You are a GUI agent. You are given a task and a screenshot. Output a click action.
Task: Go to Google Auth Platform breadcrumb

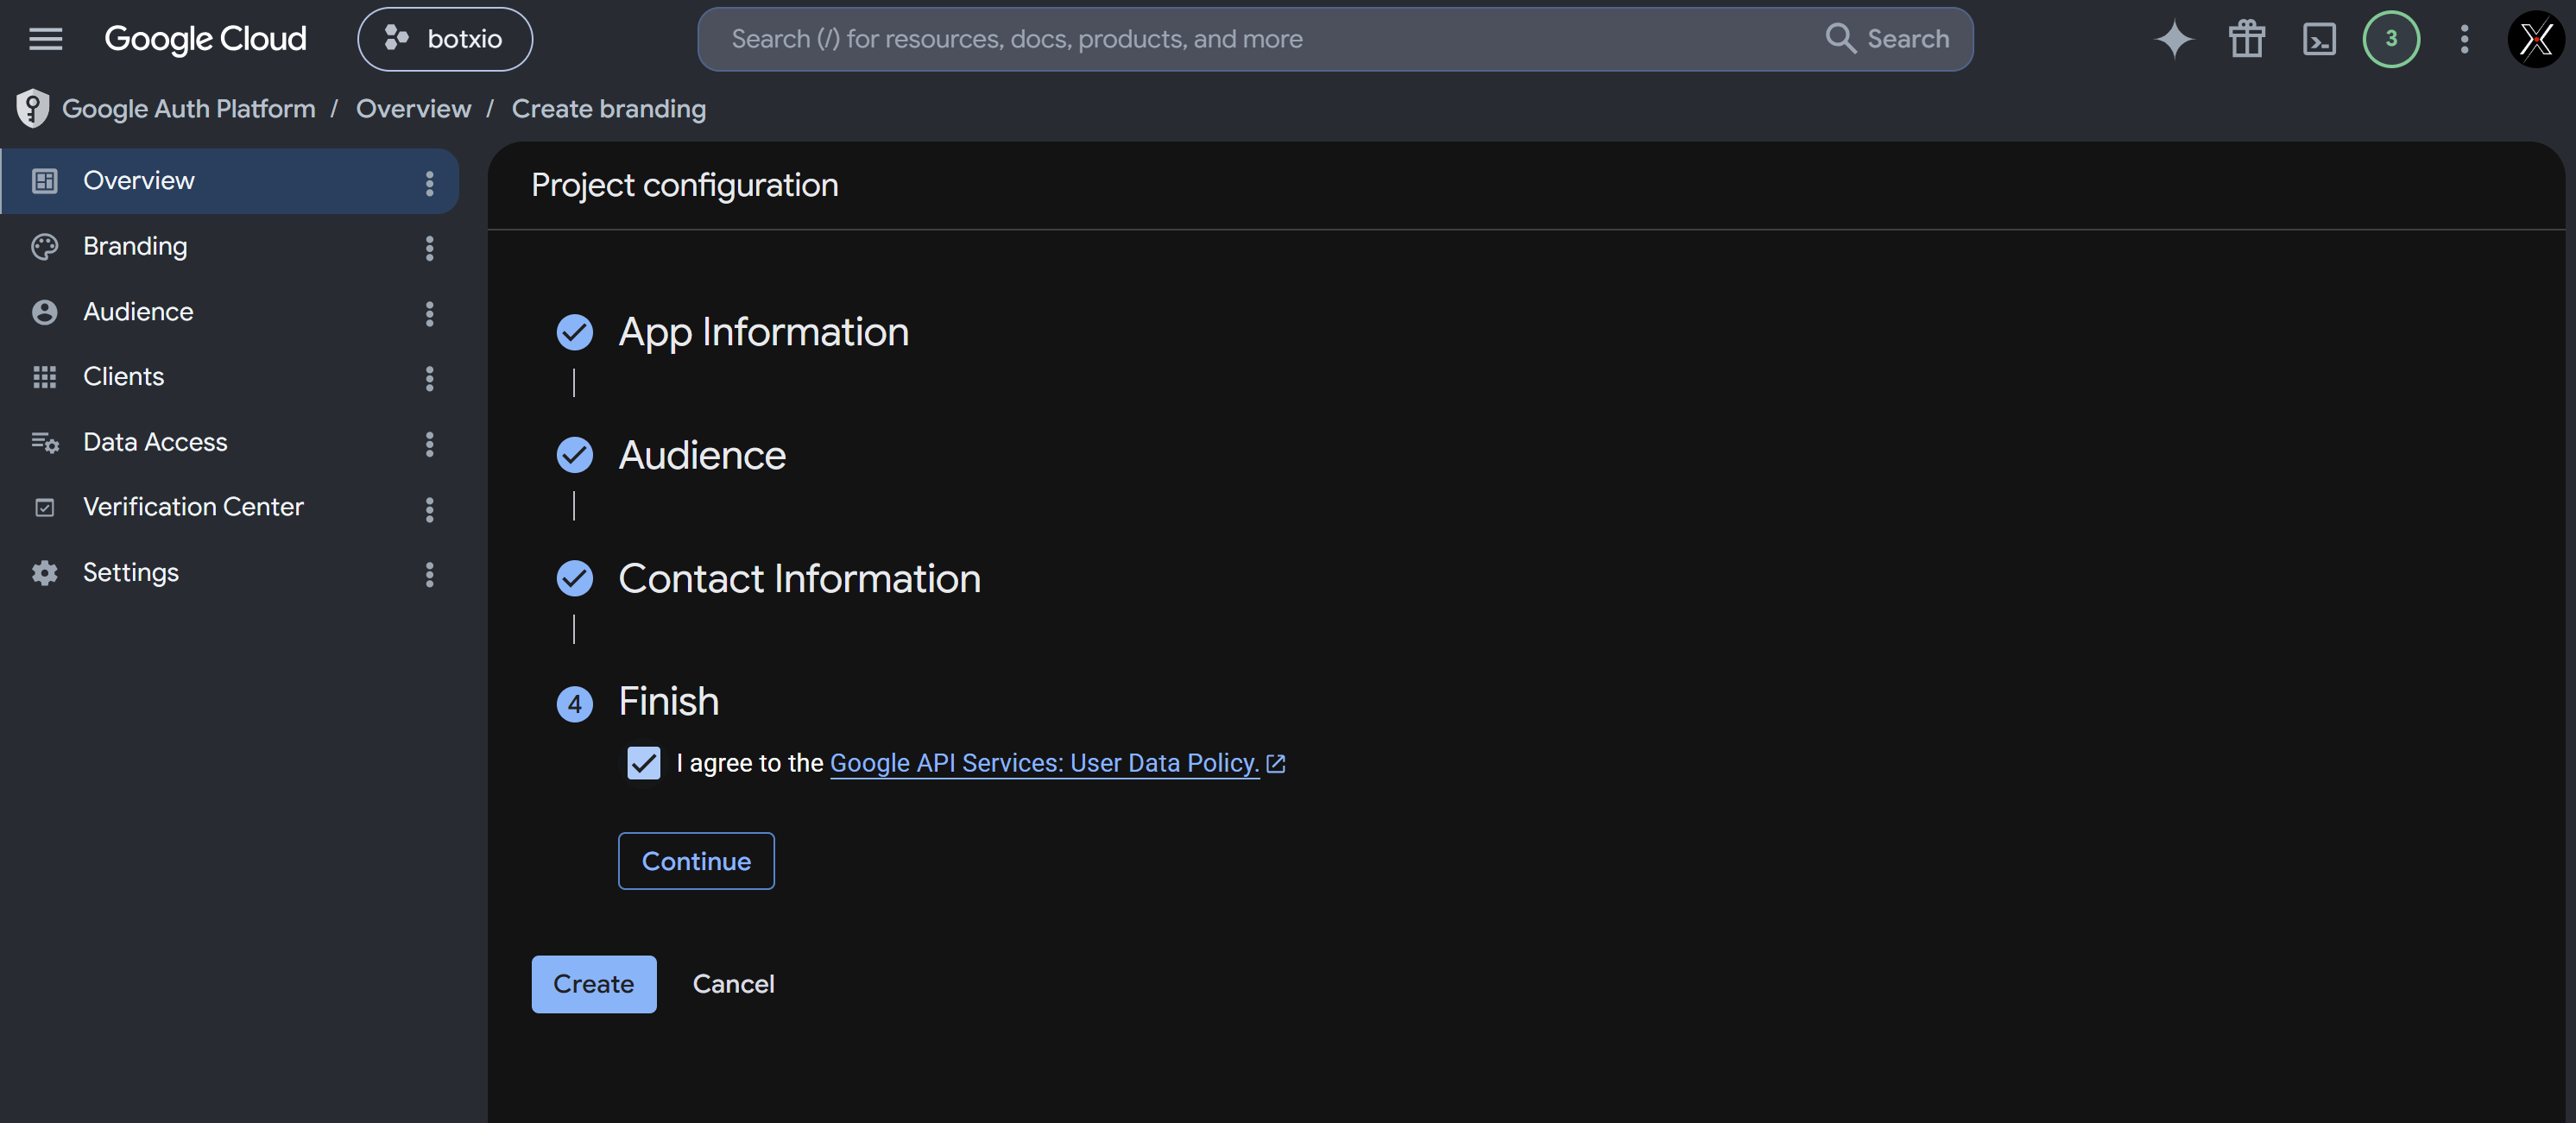(x=189, y=108)
